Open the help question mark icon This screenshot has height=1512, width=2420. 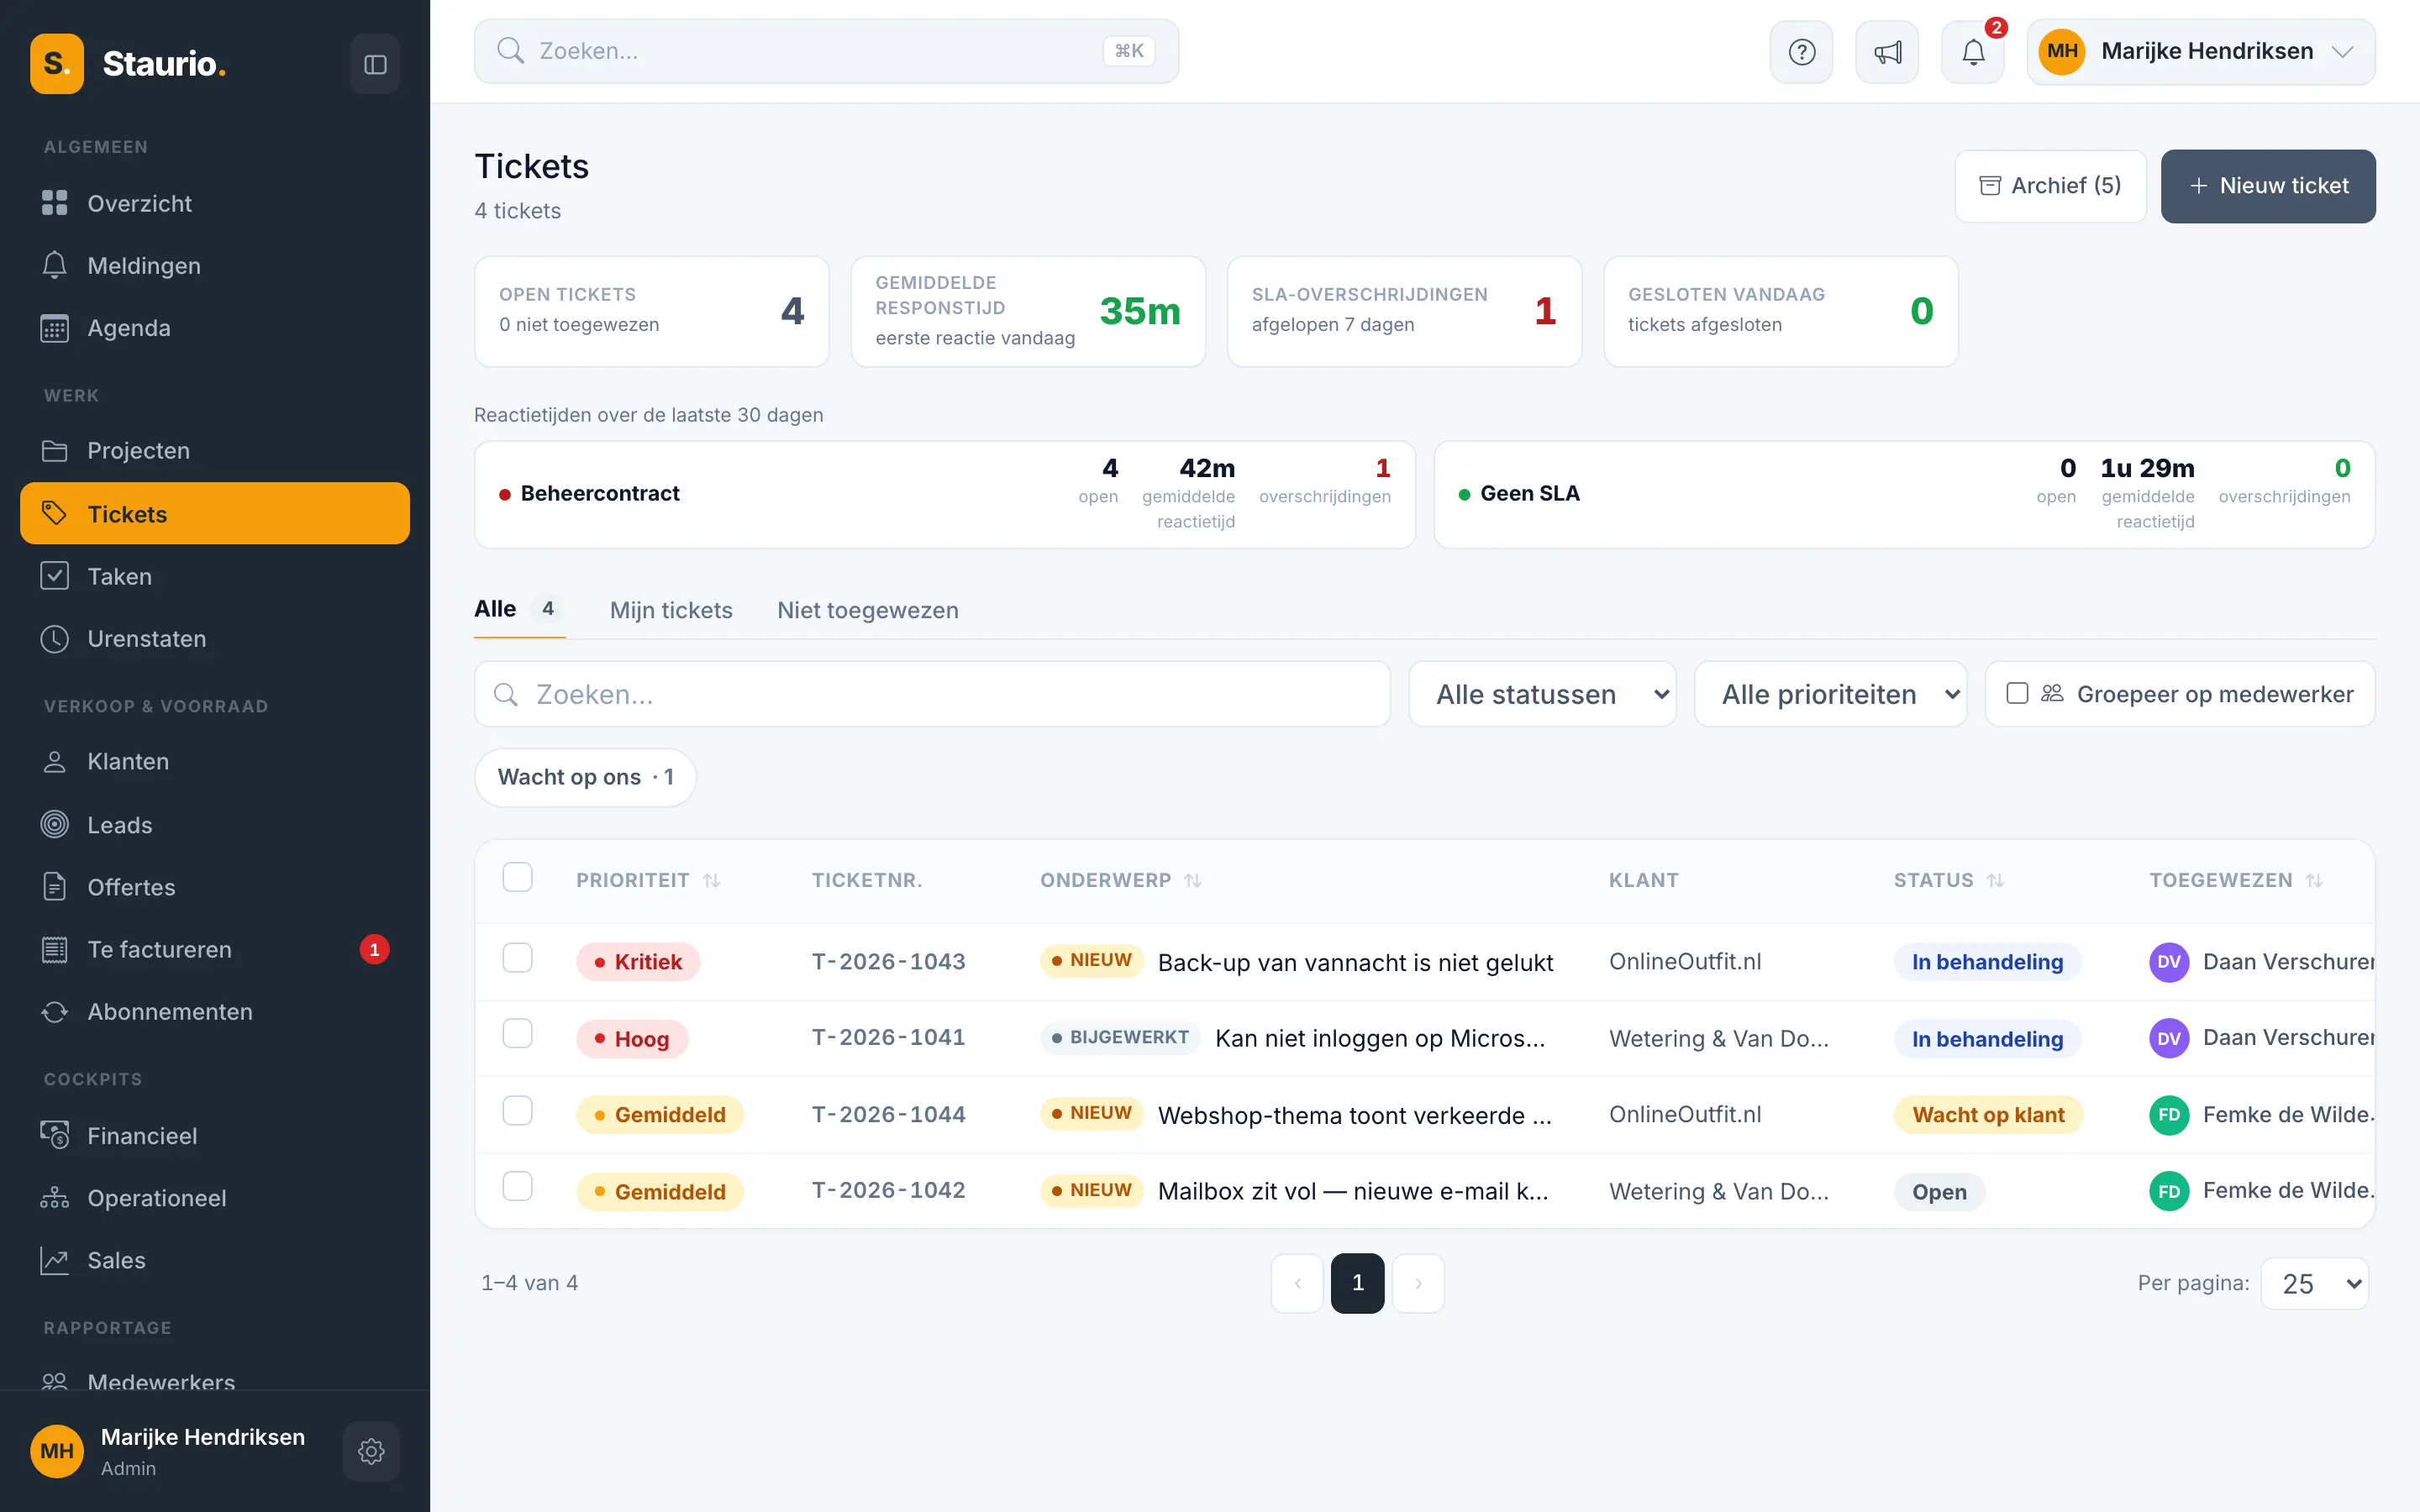[x=1801, y=52]
